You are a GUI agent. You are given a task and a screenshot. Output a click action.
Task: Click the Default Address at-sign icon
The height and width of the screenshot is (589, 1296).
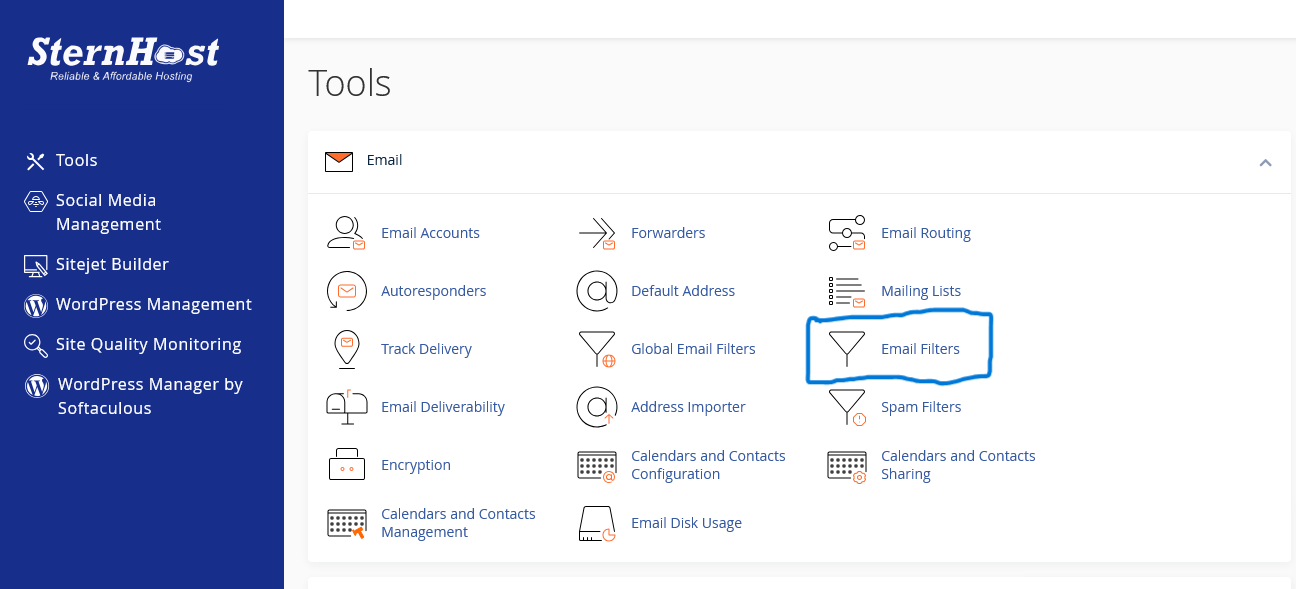click(596, 291)
